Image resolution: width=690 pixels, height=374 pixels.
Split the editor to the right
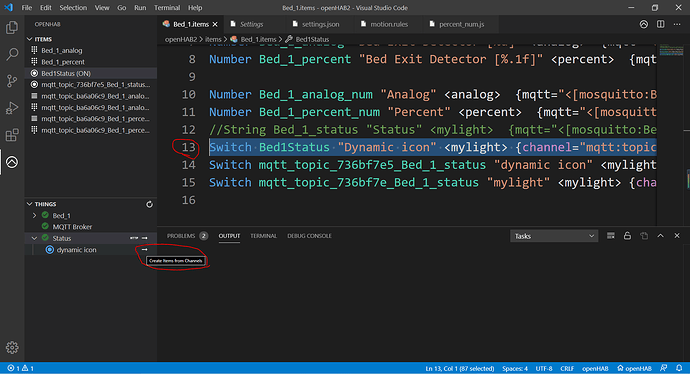pos(661,24)
